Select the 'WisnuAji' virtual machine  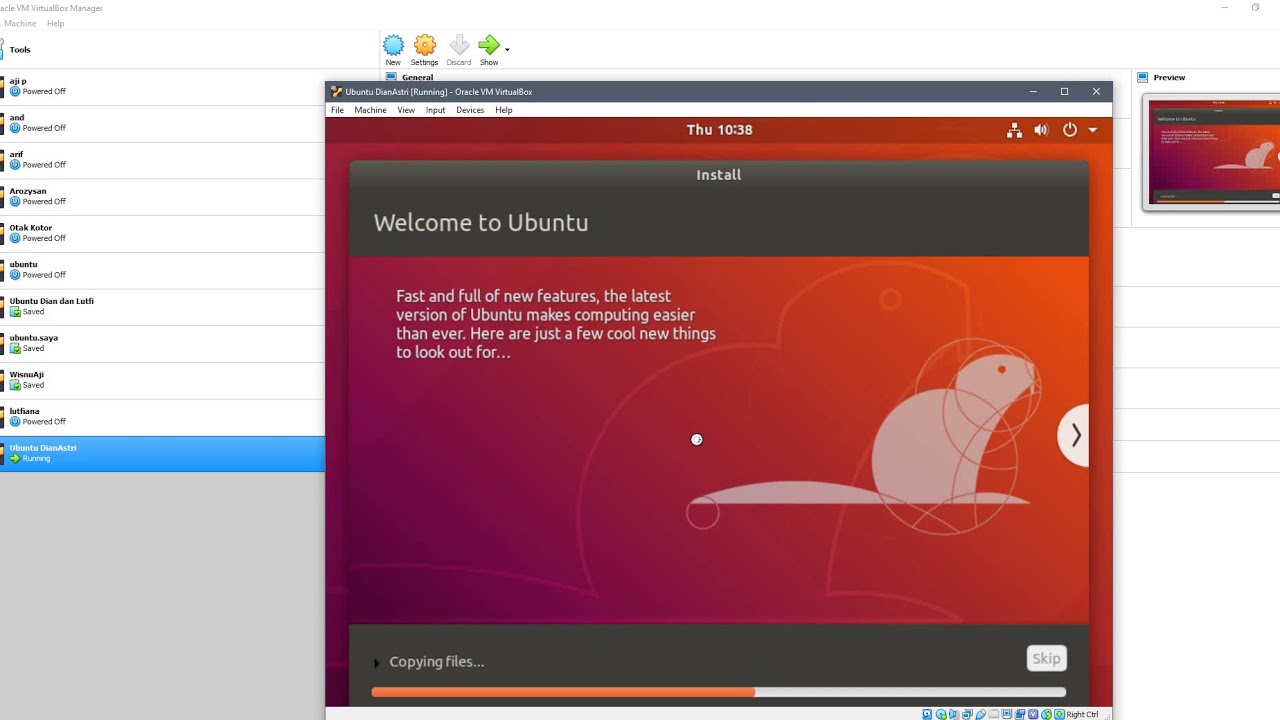[162, 380]
